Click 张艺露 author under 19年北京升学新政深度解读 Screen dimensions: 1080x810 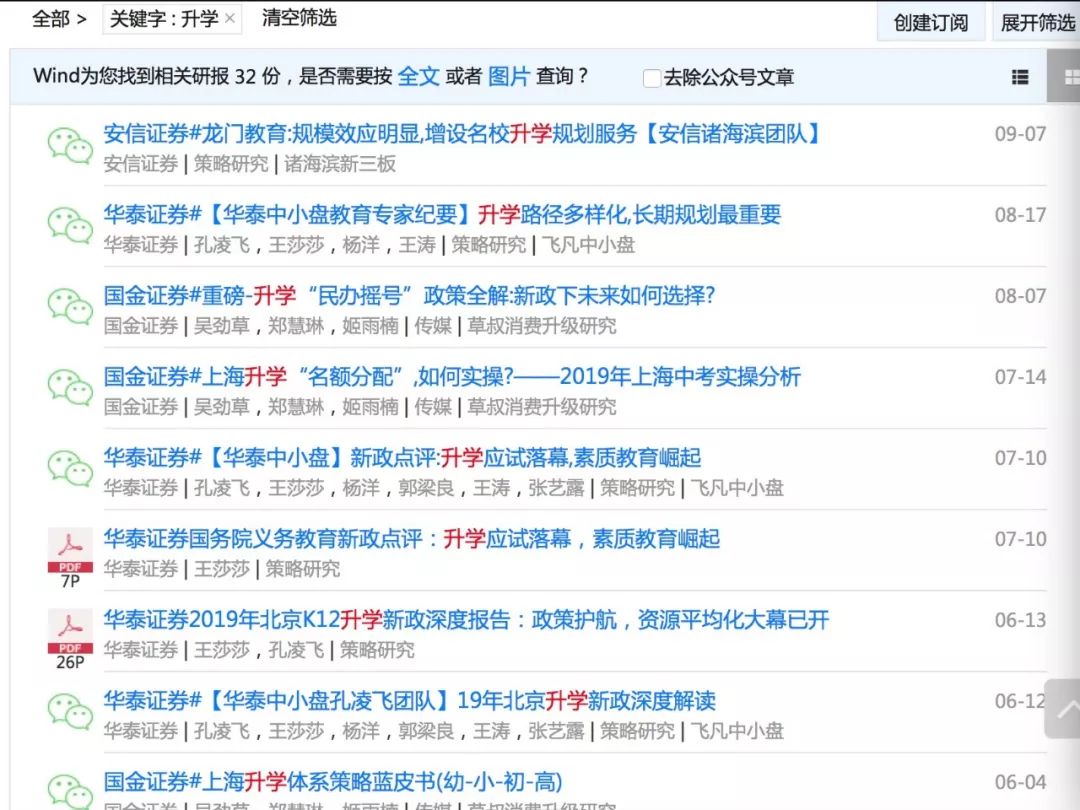557,731
